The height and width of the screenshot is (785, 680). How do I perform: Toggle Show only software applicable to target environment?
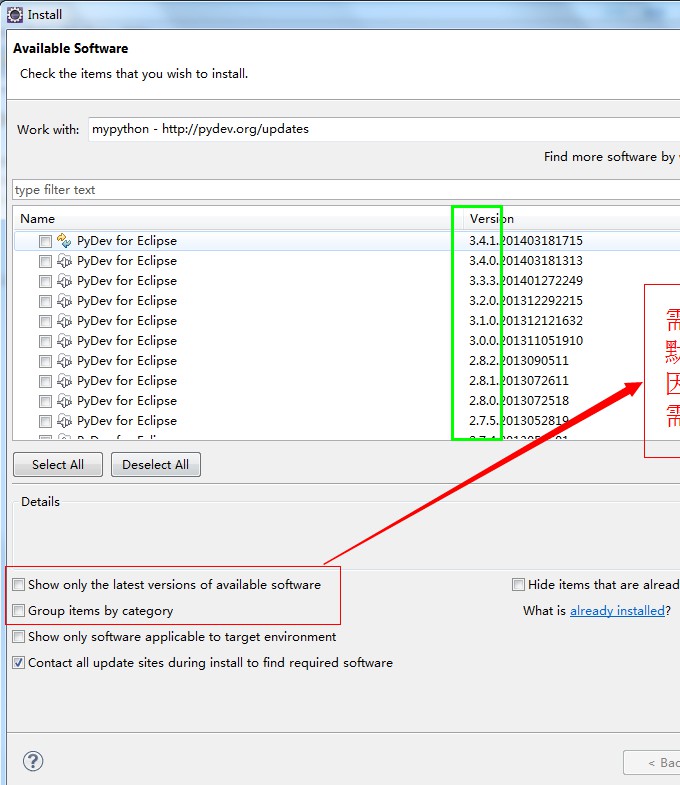coord(19,636)
